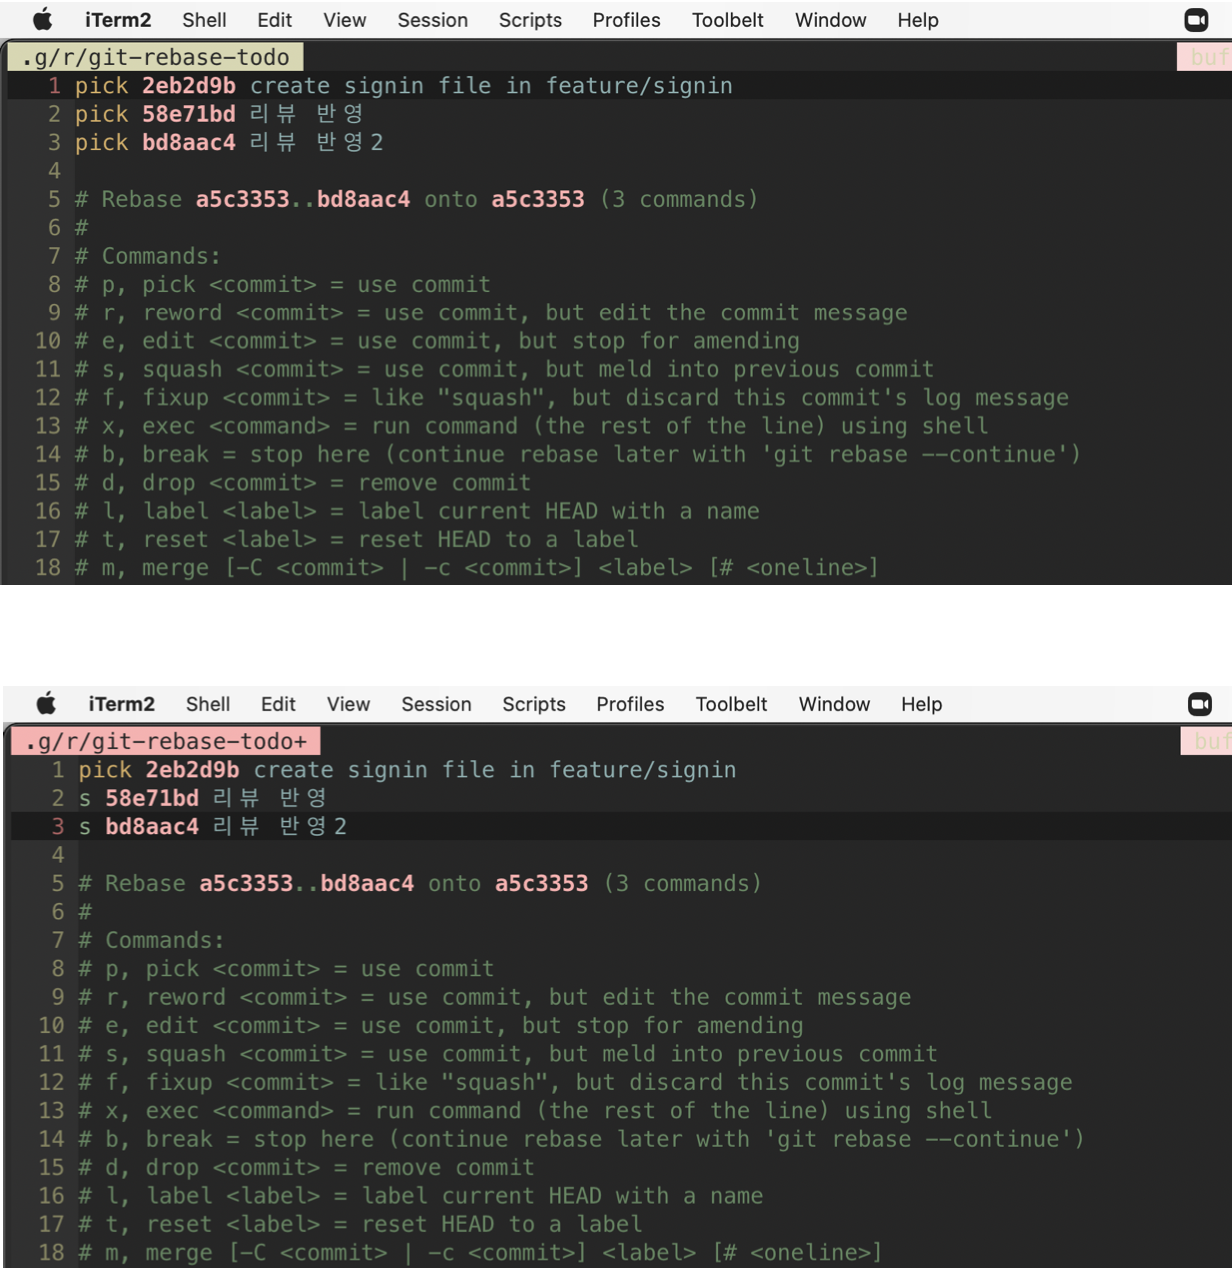Screen dimensions: 1232x1274
Task: Click '# Commands:' line in upper editor
Action: click(148, 256)
